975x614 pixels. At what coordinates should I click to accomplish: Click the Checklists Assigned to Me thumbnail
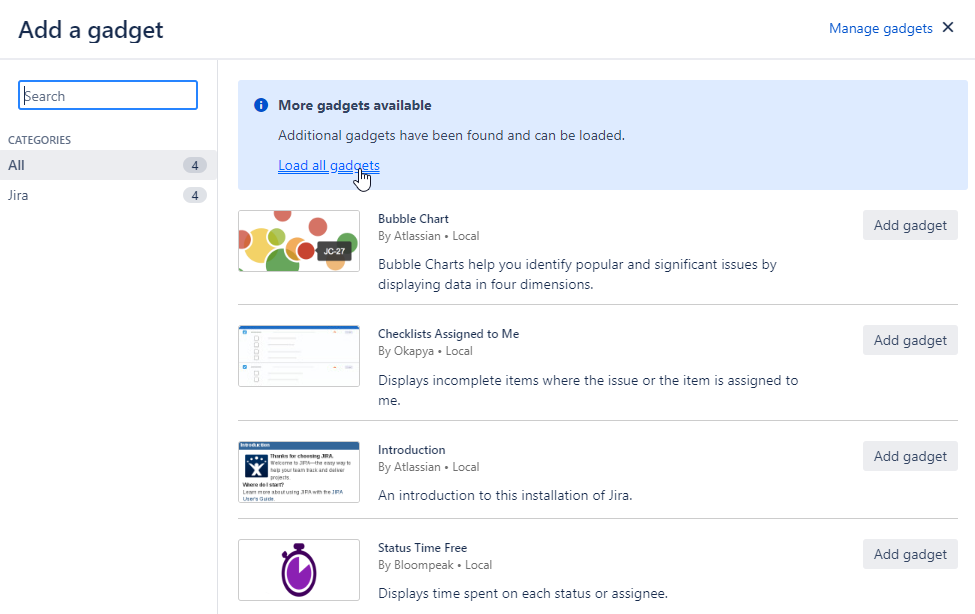click(x=299, y=356)
